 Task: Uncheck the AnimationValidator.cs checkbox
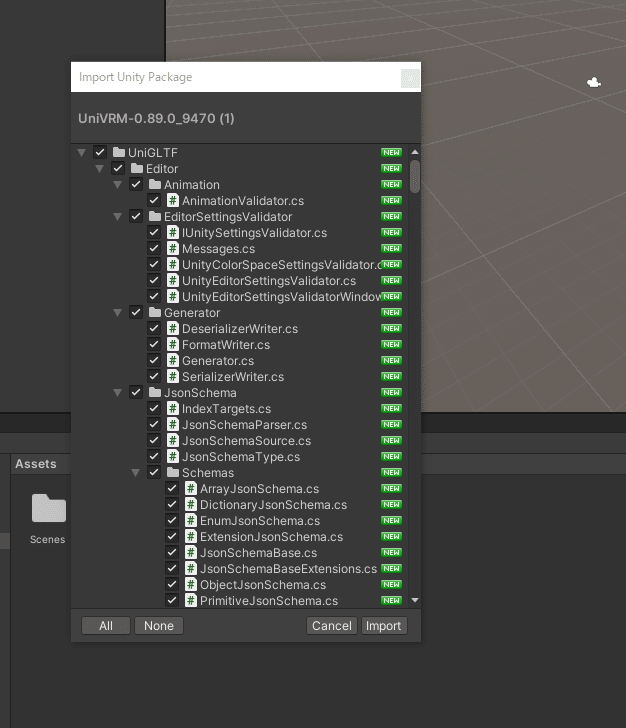(x=154, y=201)
